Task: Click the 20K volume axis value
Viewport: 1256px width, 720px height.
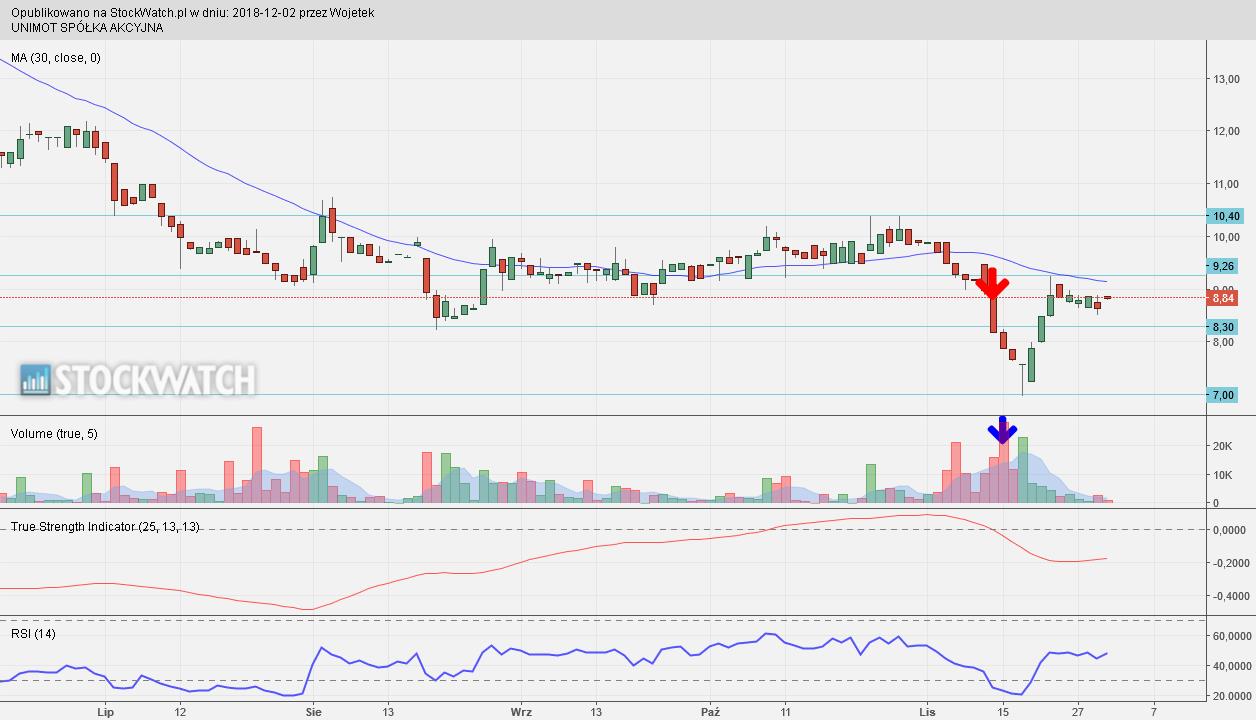Action: pos(1222,447)
